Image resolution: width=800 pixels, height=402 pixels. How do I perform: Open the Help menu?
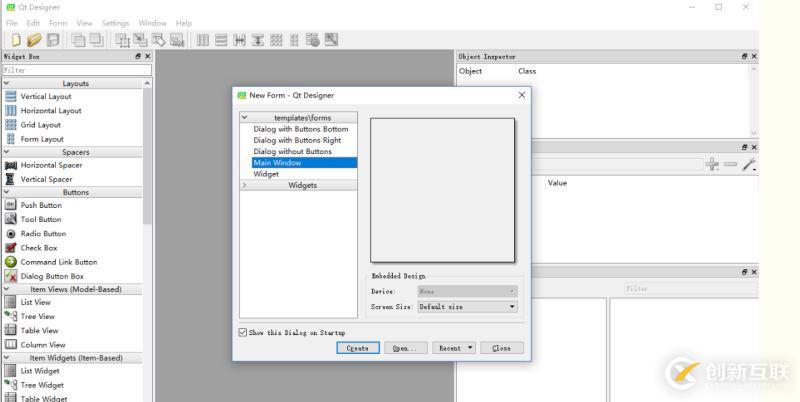tap(184, 23)
